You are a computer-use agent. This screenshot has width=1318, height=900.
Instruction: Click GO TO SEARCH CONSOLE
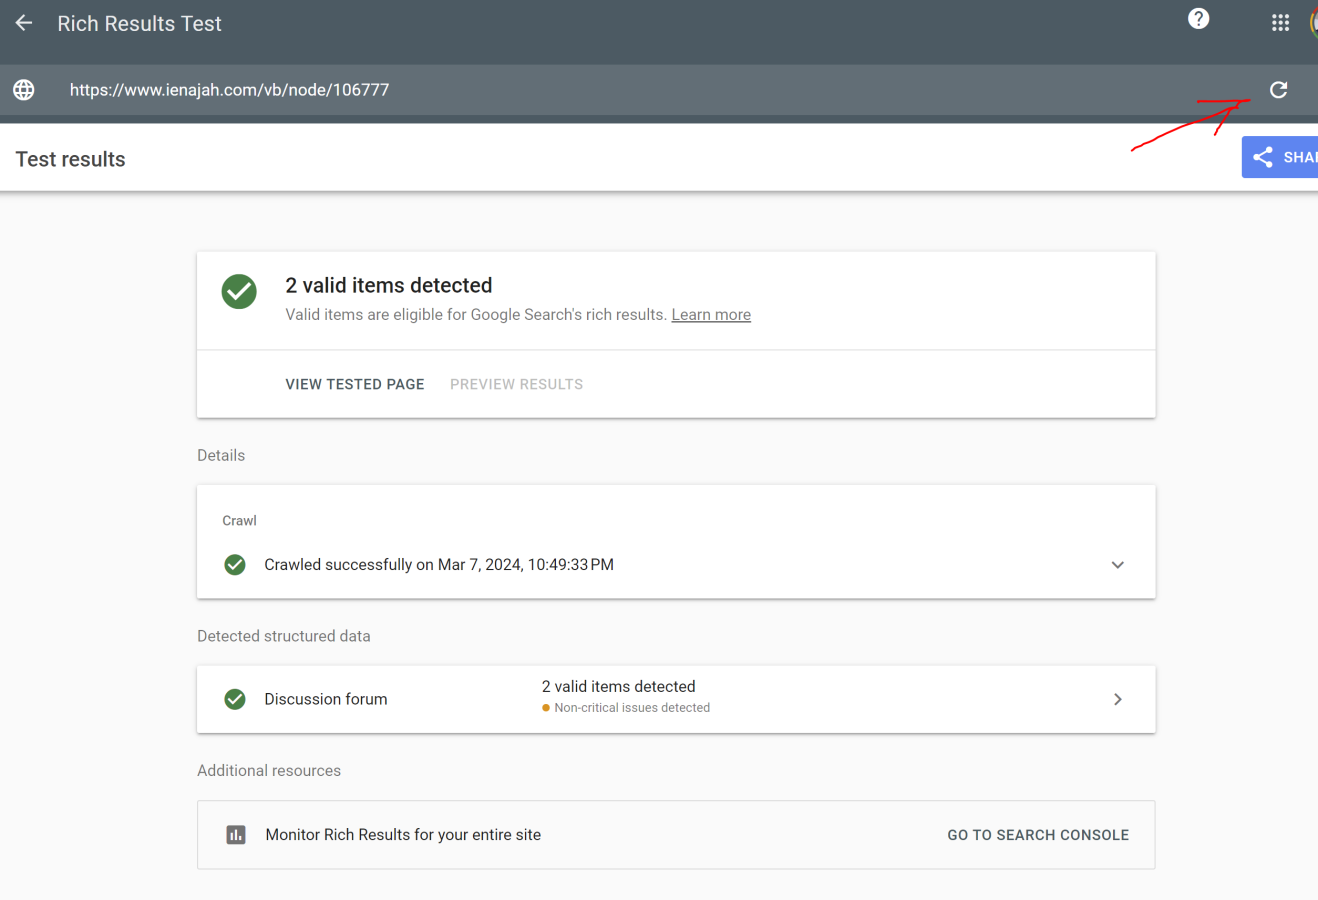coord(1038,835)
